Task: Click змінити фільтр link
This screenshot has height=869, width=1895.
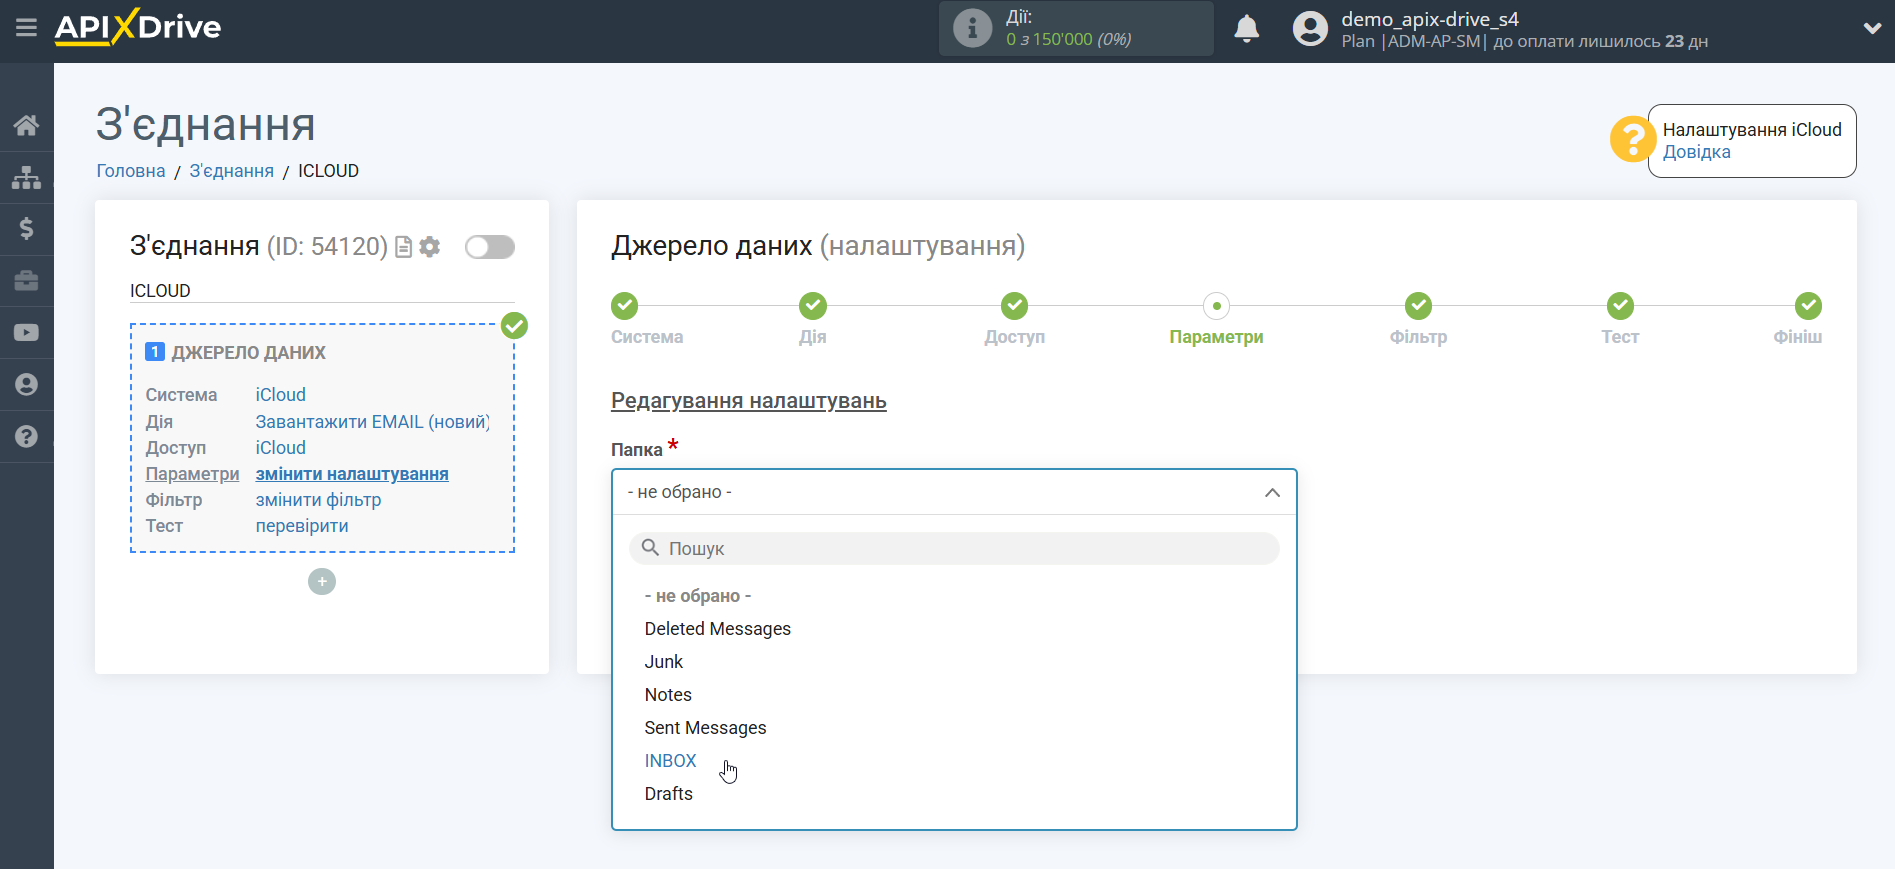Action: tap(318, 500)
